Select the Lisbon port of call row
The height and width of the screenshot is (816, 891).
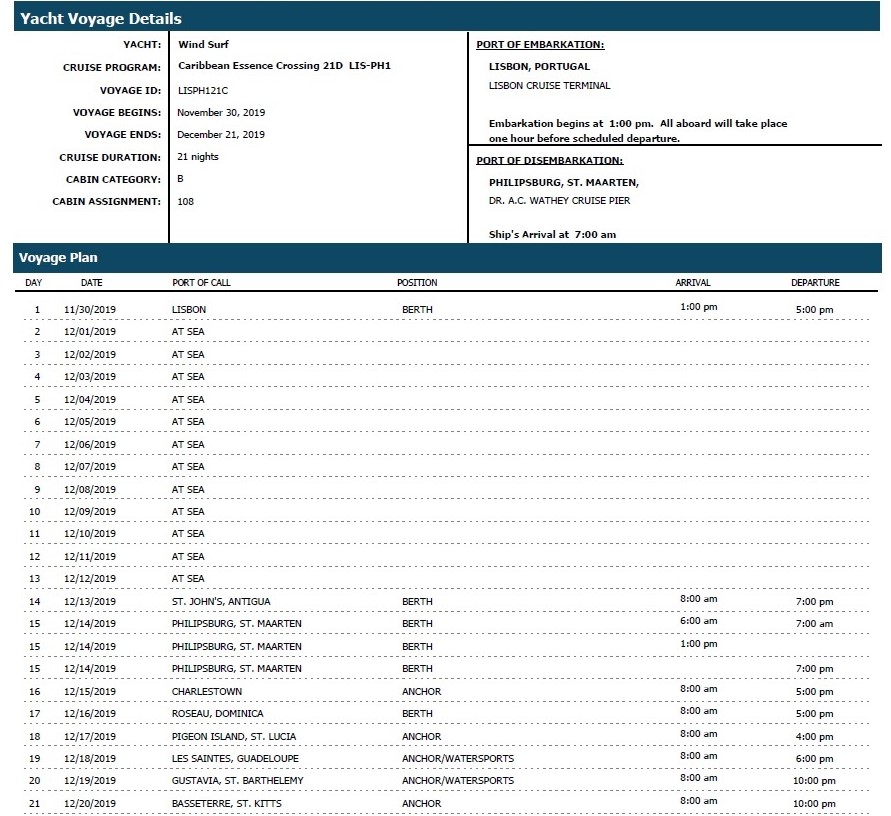tap(189, 310)
